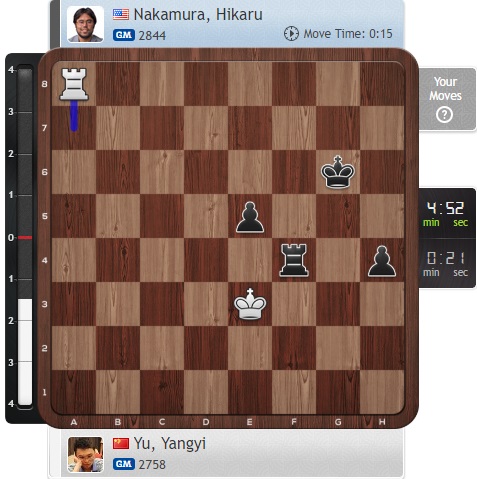Click Hikaru Nakamura's profile photo
Viewport: 477px width, 479px height.
pos(85,24)
